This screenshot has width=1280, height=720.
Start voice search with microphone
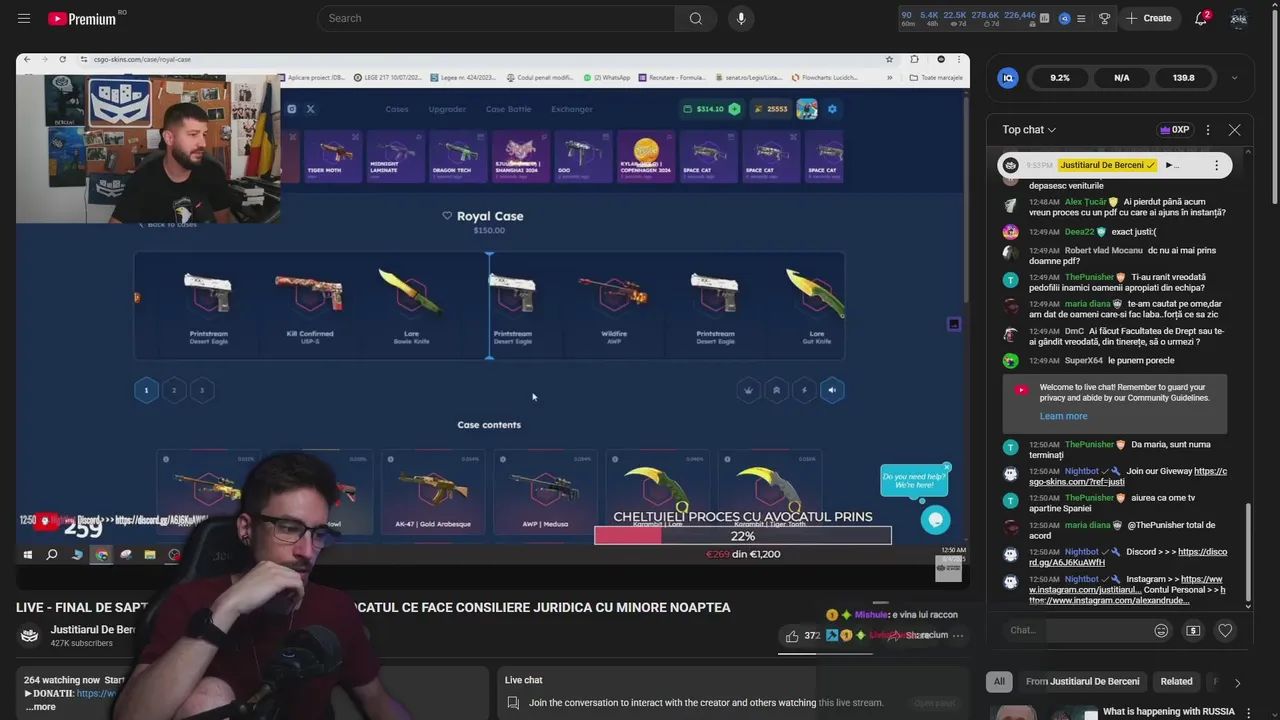coord(741,18)
